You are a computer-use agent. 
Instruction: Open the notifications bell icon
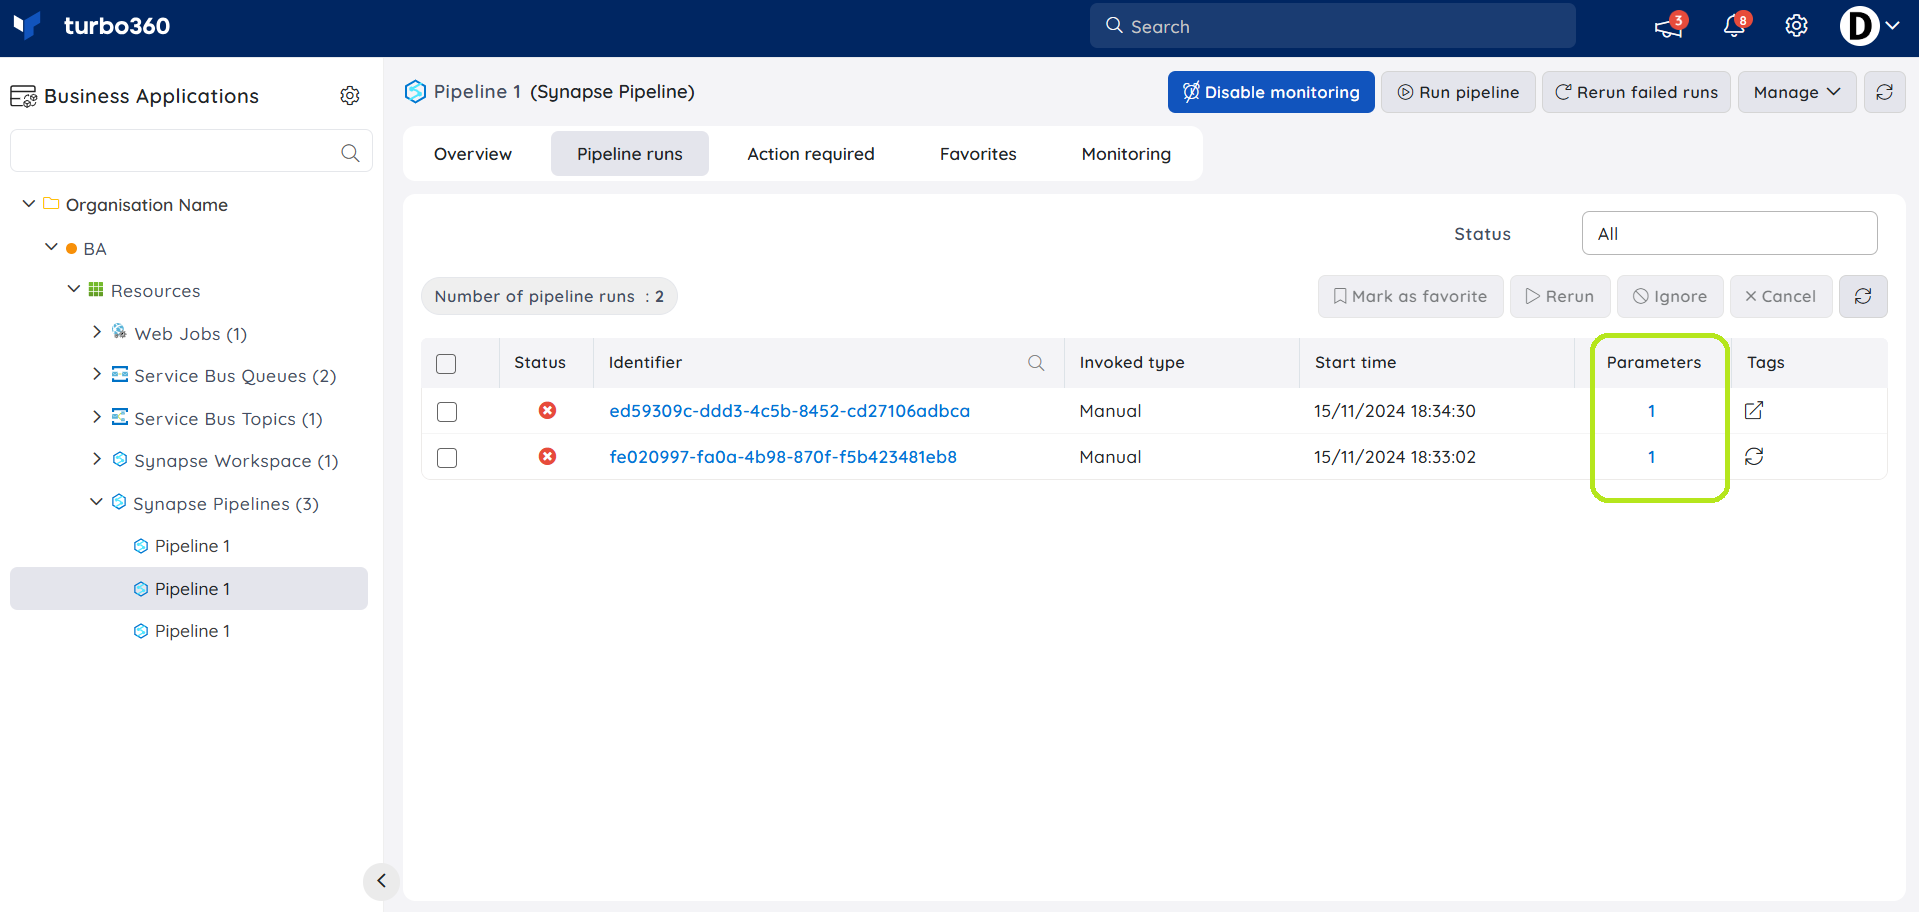1734,27
